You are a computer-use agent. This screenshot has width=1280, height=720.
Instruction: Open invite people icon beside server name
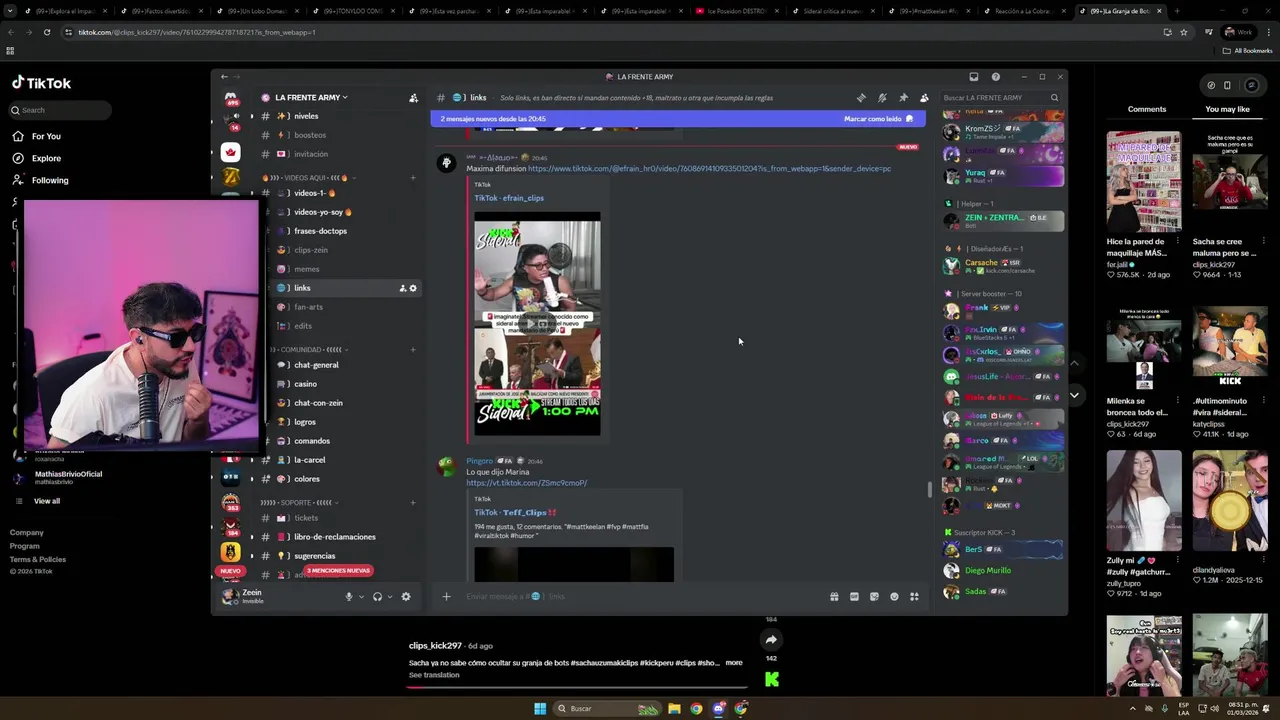click(413, 98)
